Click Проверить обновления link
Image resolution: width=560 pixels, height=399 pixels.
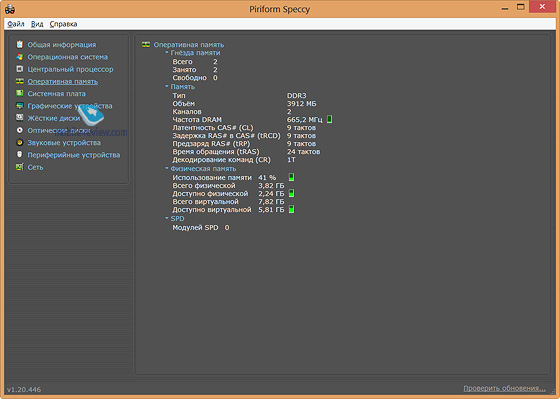(504, 388)
